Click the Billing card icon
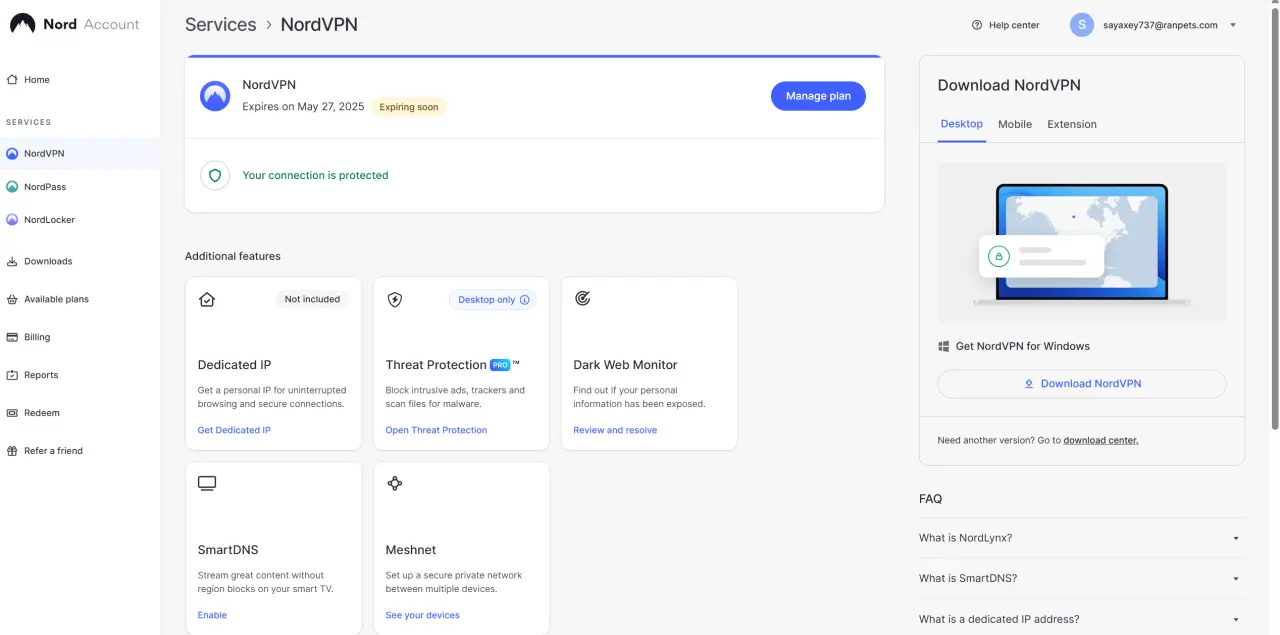Image resolution: width=1280 pixels, height=635 pixels. (12, 337)
